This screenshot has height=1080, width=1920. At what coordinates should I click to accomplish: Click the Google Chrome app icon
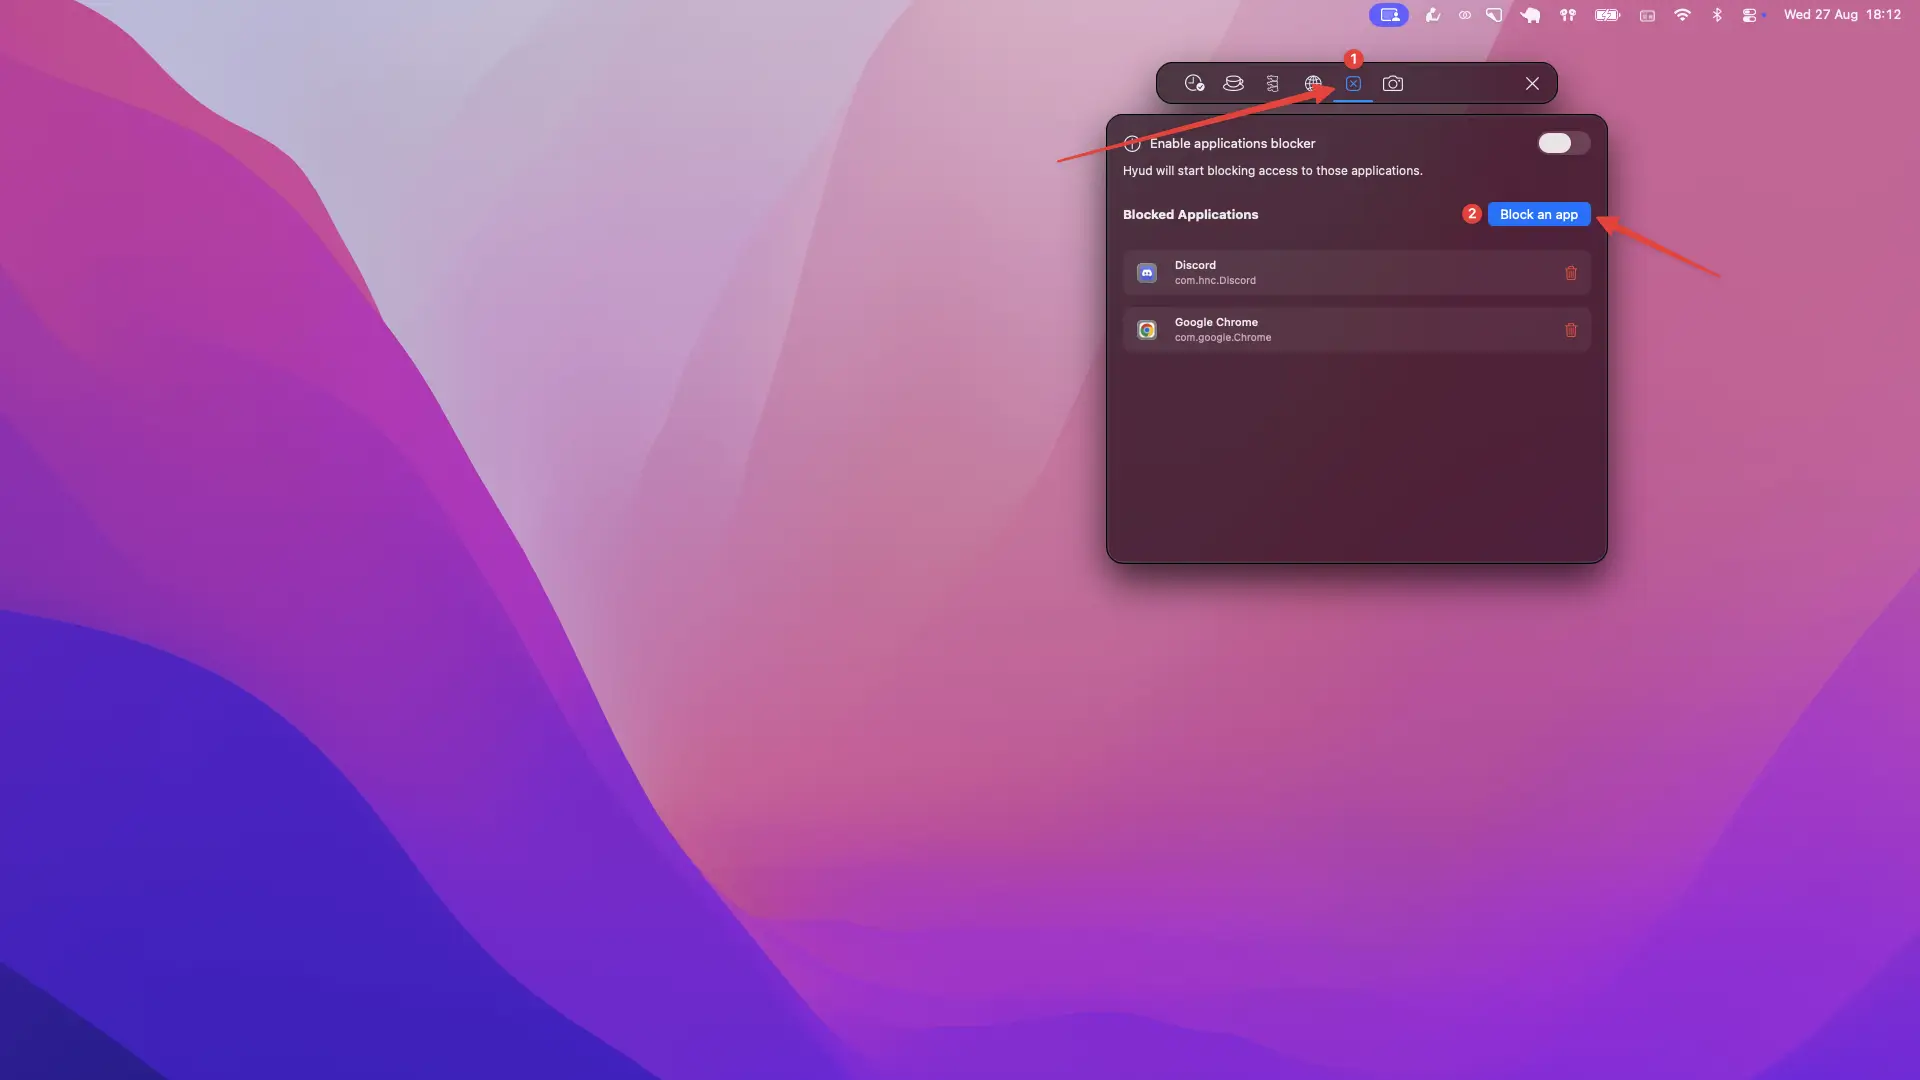[x=1146, y=329]
